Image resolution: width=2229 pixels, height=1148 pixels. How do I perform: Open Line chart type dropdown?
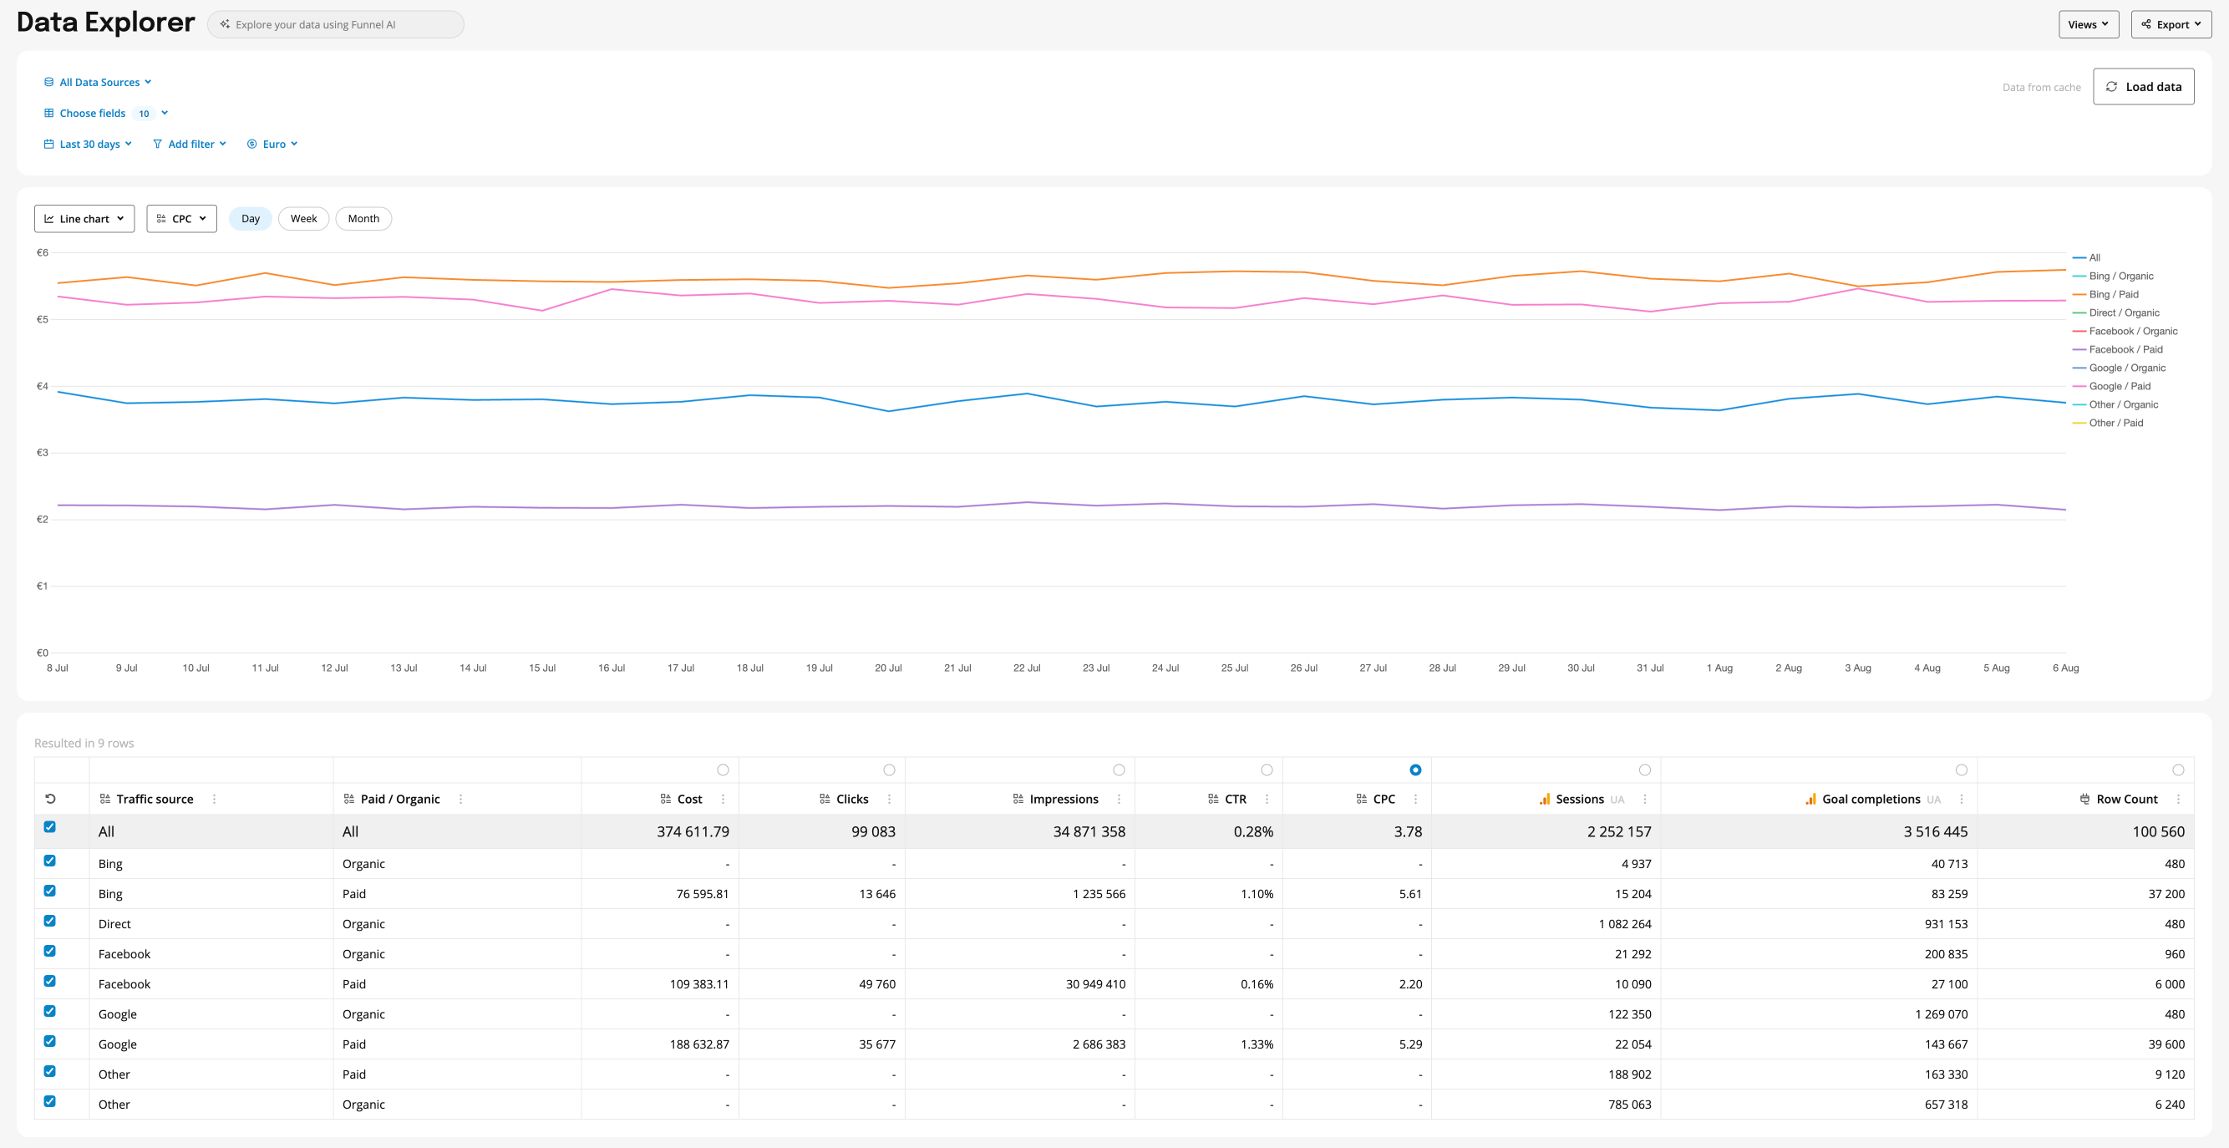point(84,219)
